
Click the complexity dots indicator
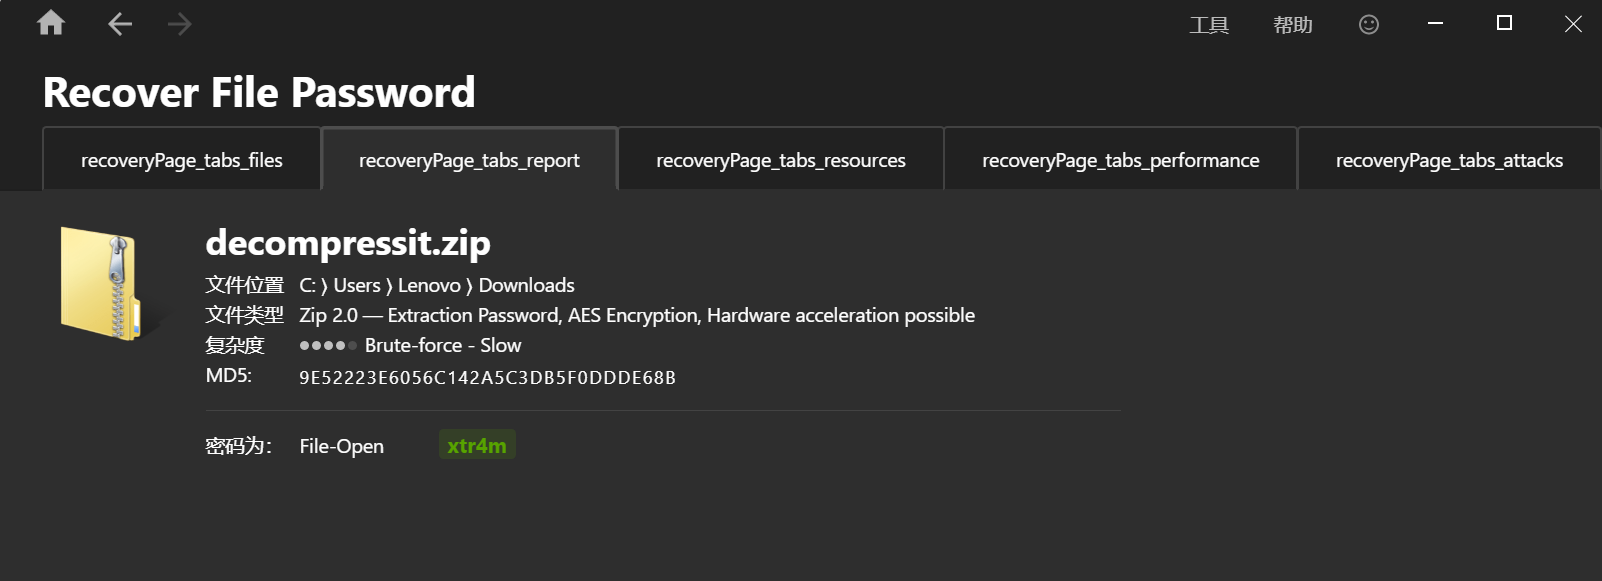tap(328, 346)
